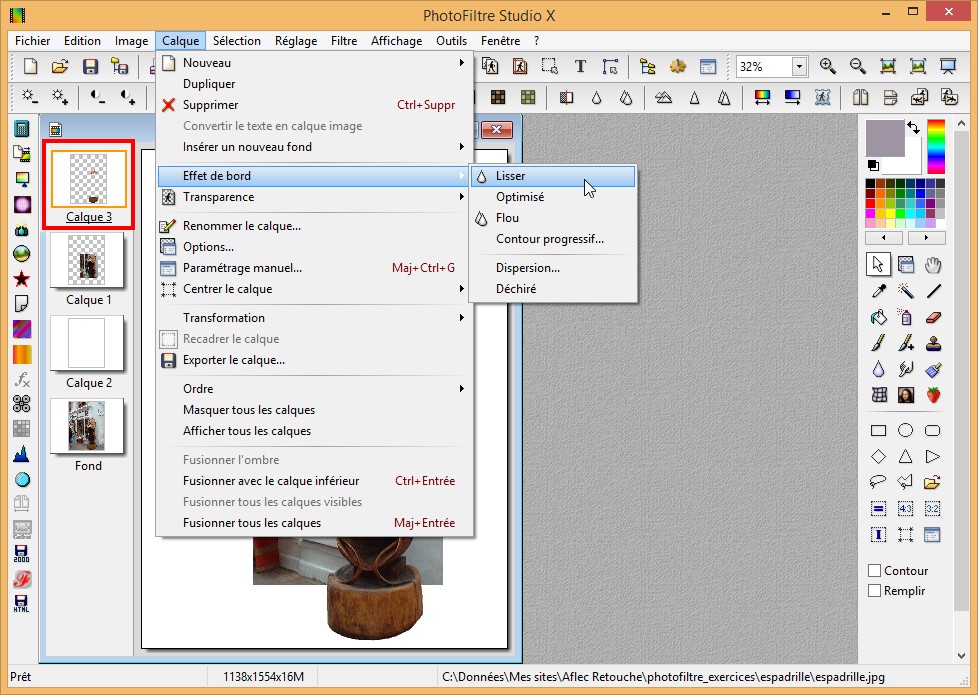Click Options... in the Calque menu
978x695 pixels.
314,247
